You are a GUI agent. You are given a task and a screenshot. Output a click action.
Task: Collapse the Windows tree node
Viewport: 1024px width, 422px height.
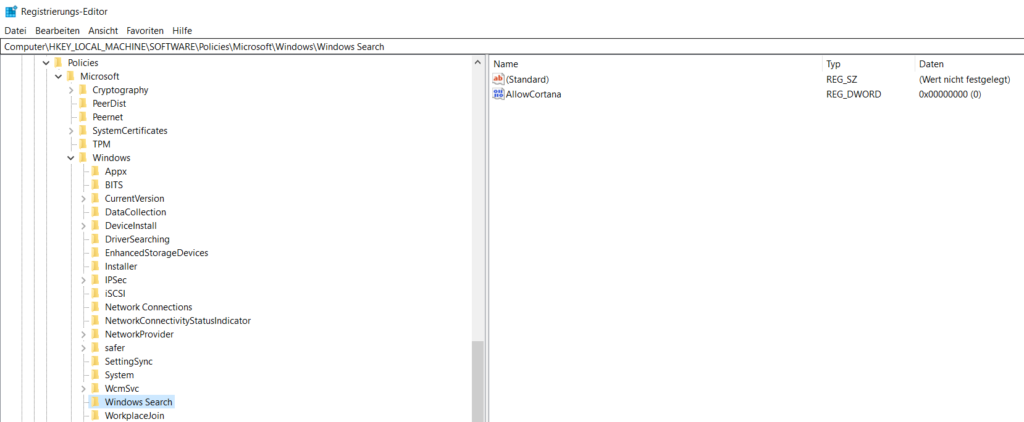coord(71,158)
